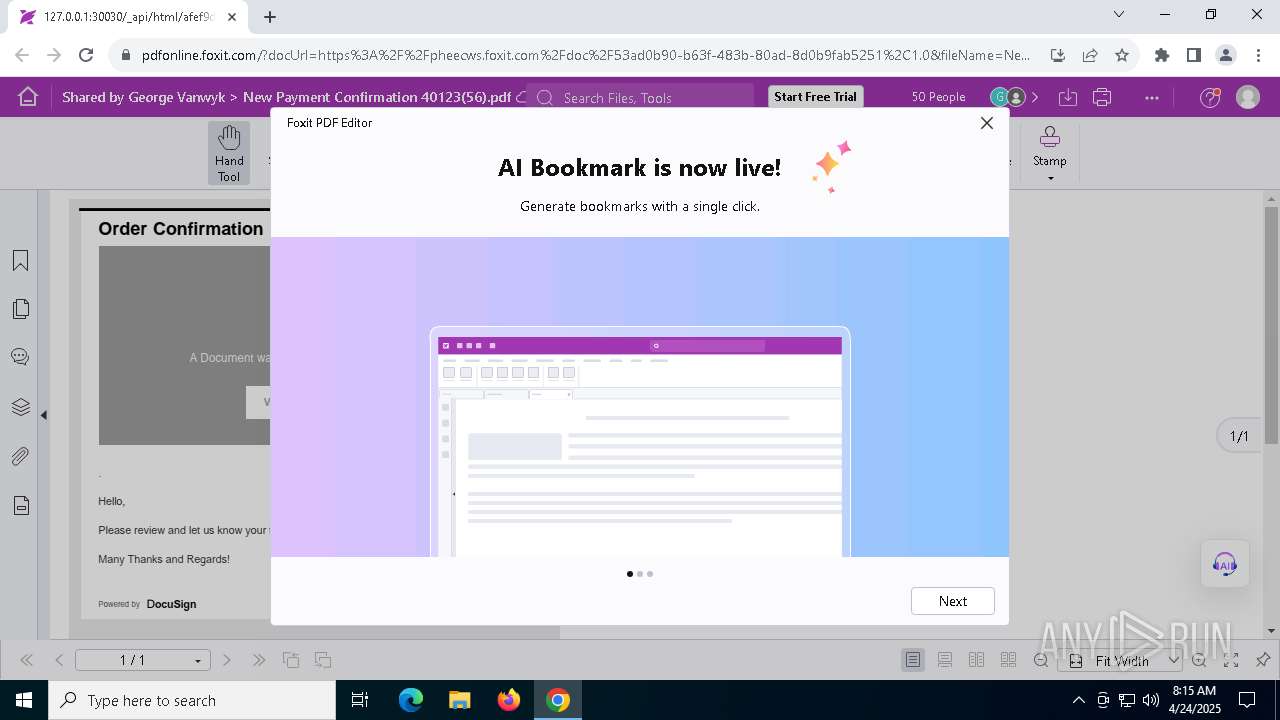Enable facing pages view mode

pyautogui.click(x=977, y=660)
